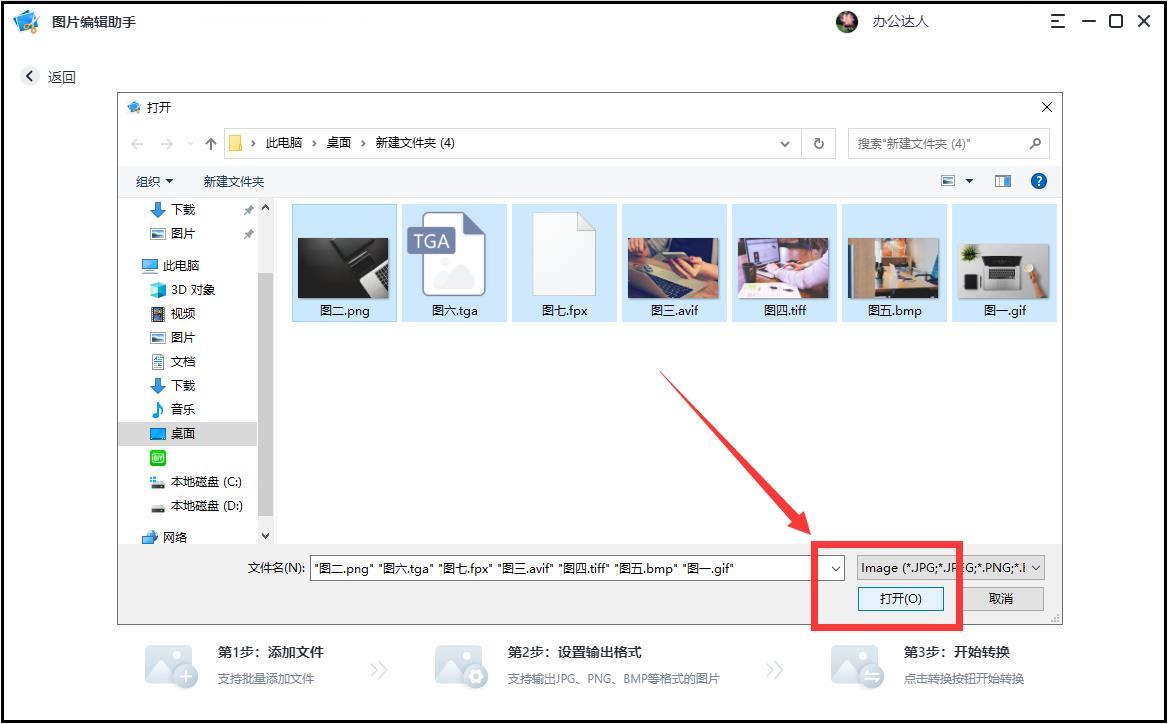
Task: Open the image format filter dropdown
Action: (950, 567)
